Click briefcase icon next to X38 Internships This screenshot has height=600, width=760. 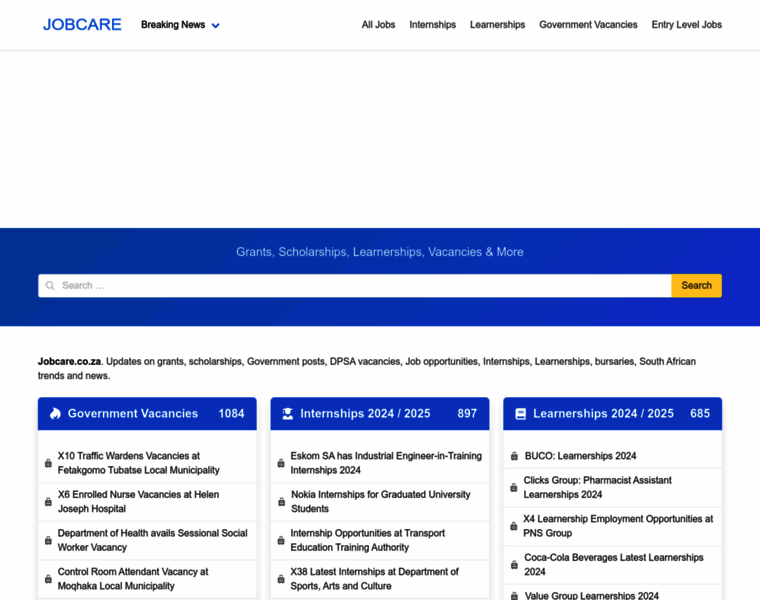(281, 579)
